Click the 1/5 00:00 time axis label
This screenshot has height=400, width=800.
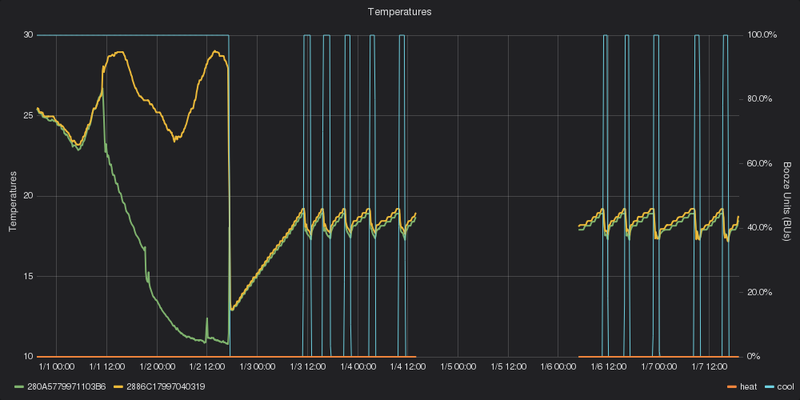pos(458,366)
